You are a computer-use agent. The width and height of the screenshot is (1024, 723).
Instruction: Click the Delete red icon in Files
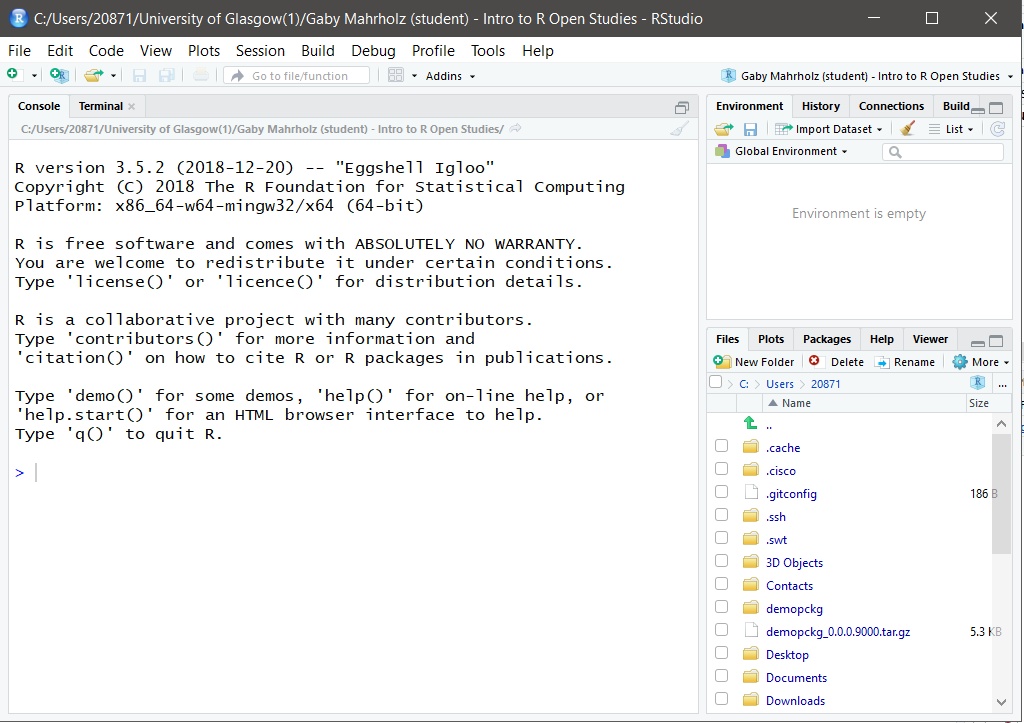click(x=814, y=361)
